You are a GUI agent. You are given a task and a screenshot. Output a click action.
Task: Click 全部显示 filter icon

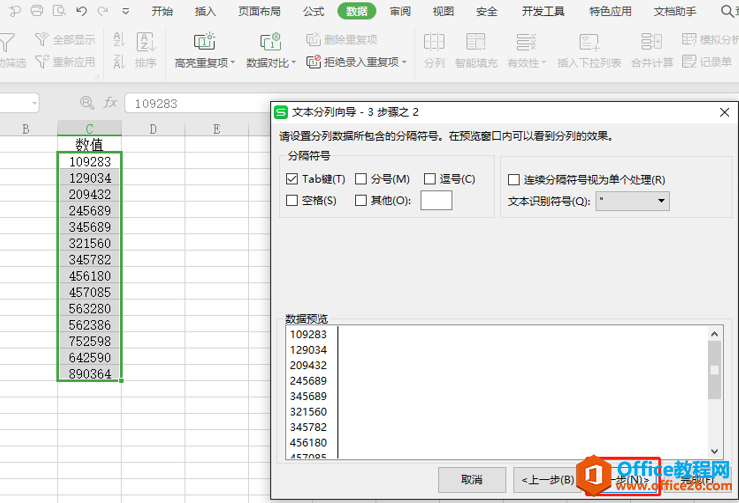[42, 39]
